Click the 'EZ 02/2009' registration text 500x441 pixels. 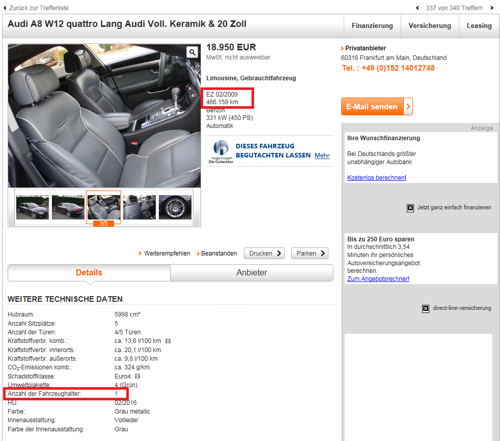pos(222,94)
